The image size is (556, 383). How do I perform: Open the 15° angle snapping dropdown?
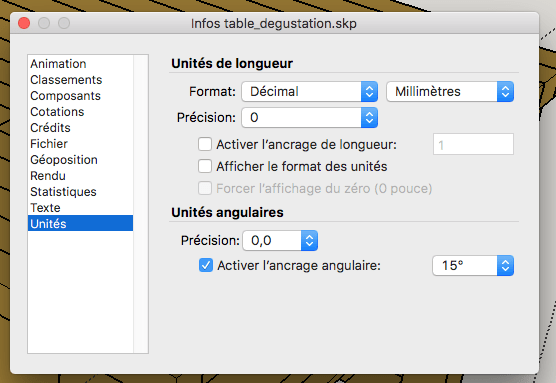473,265
